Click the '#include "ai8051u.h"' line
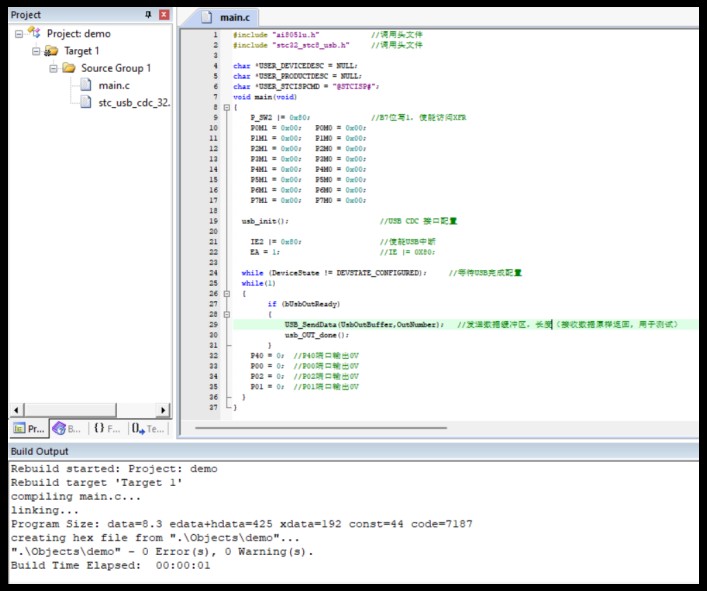The height and width of the screenshot is (591, 707). 276,35
